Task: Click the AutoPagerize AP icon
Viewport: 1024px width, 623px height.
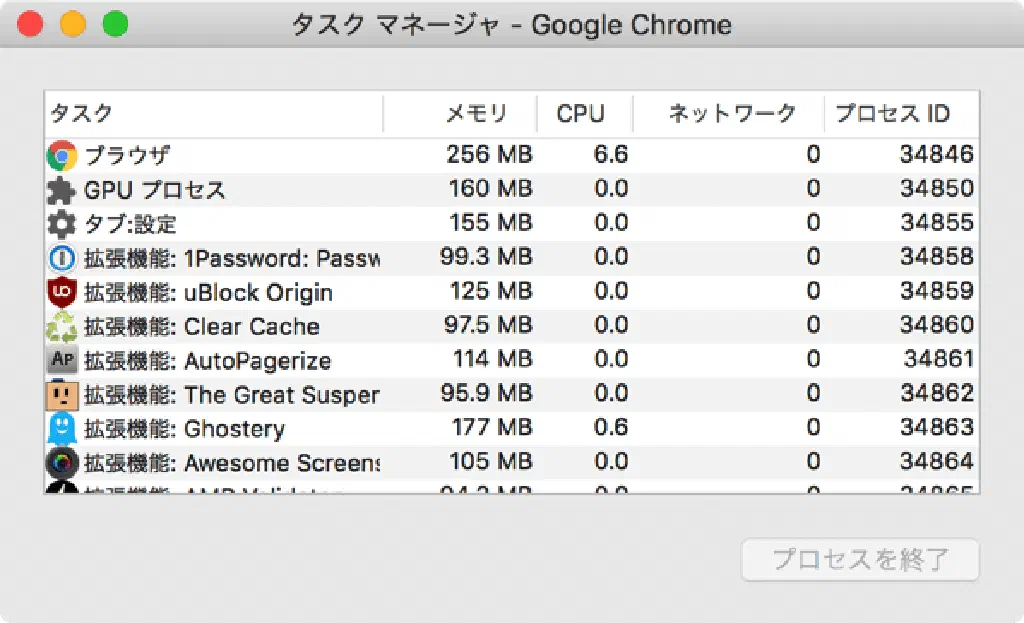Action: click(62, 361)
